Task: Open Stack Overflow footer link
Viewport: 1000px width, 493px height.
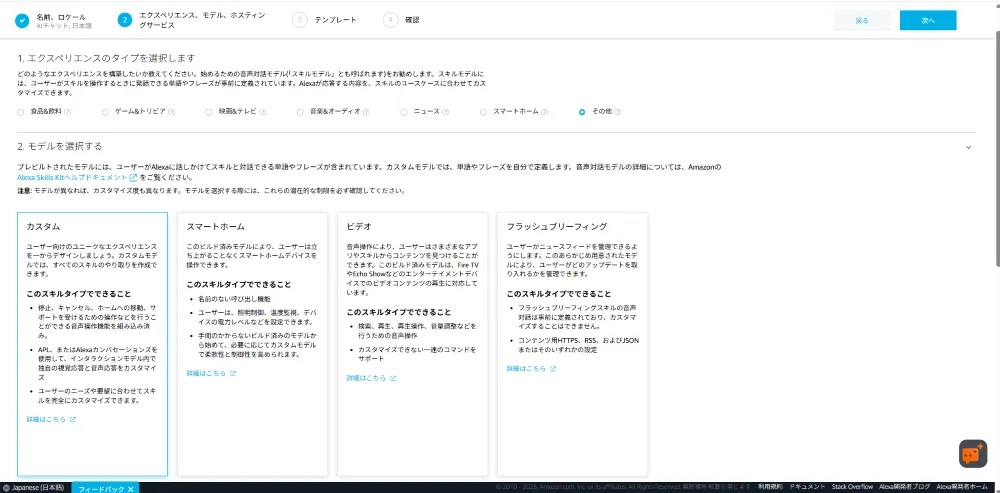Action: click(x=851, y=487)
